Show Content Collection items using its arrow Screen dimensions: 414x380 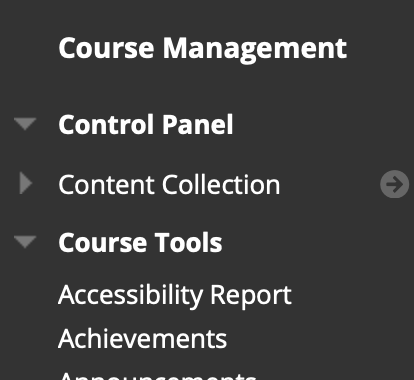coord(26,183)
